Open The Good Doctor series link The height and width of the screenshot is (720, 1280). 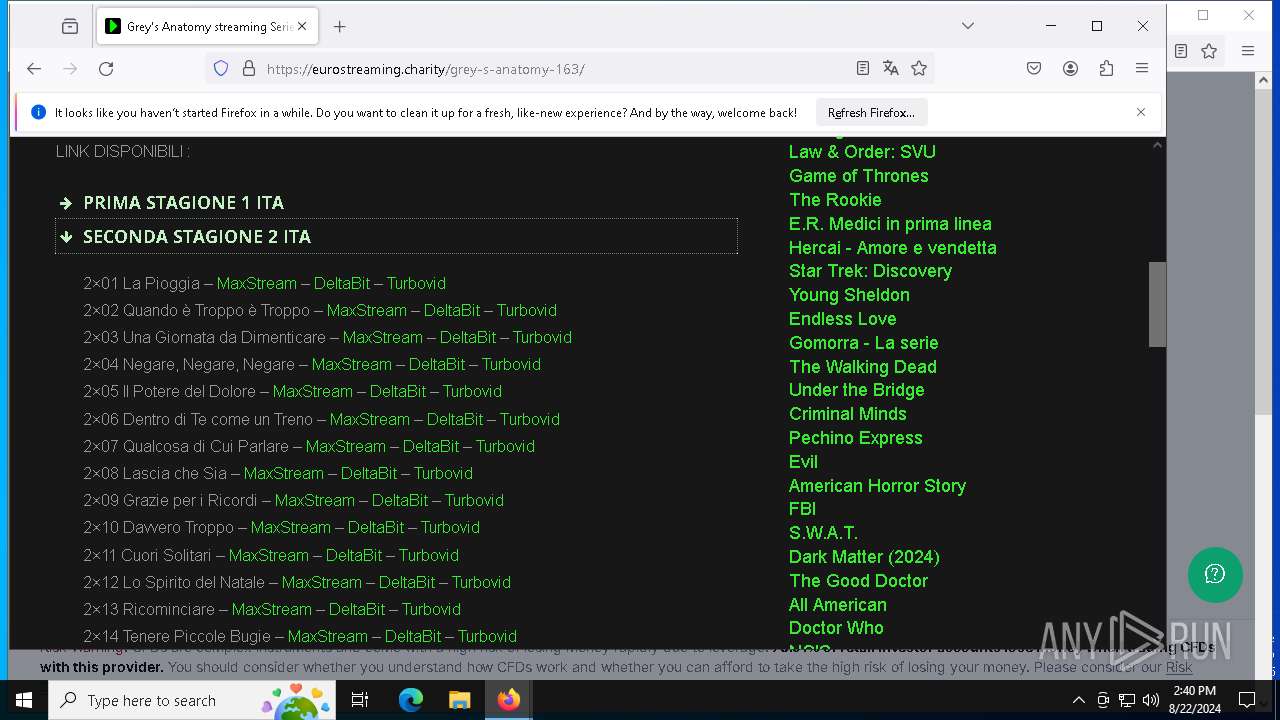click(858, 581)
